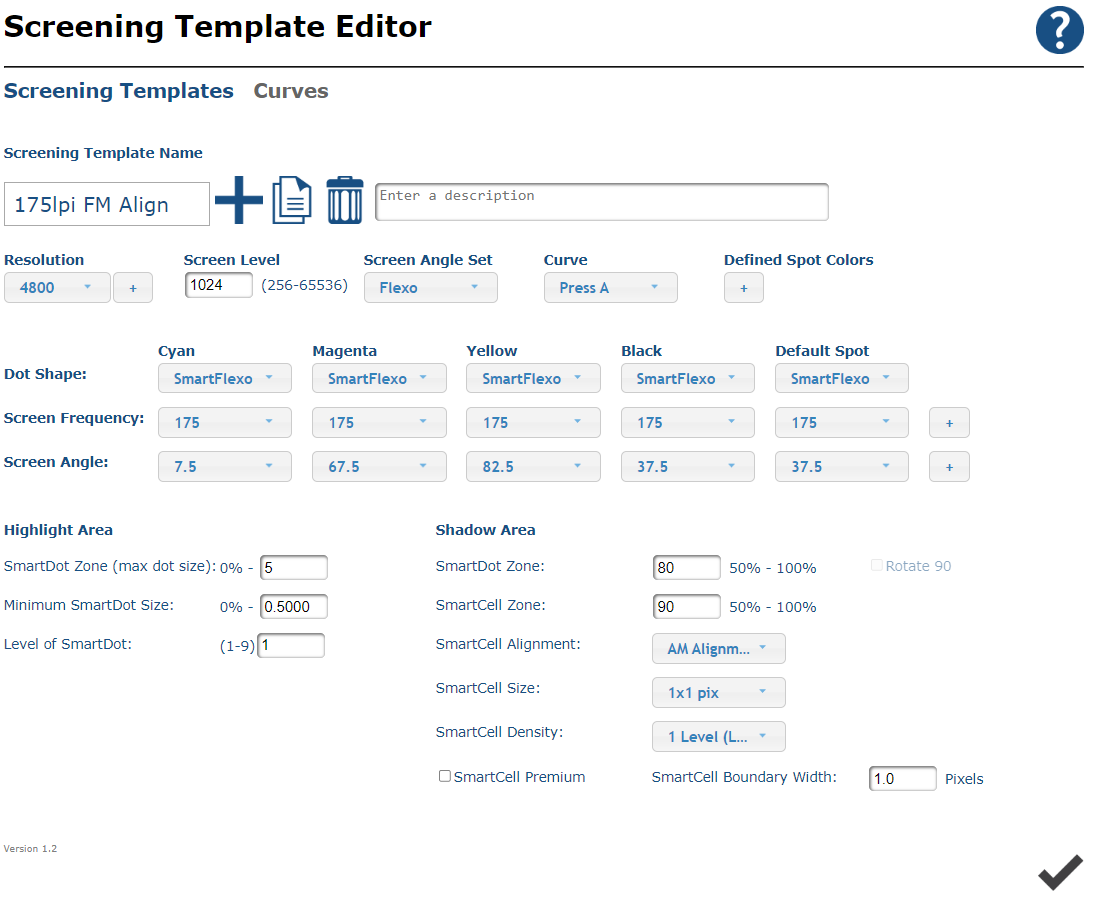Toggle the Rotate 90 option
The width and height of the screenshot is (1098, 903).
[876, 565]
